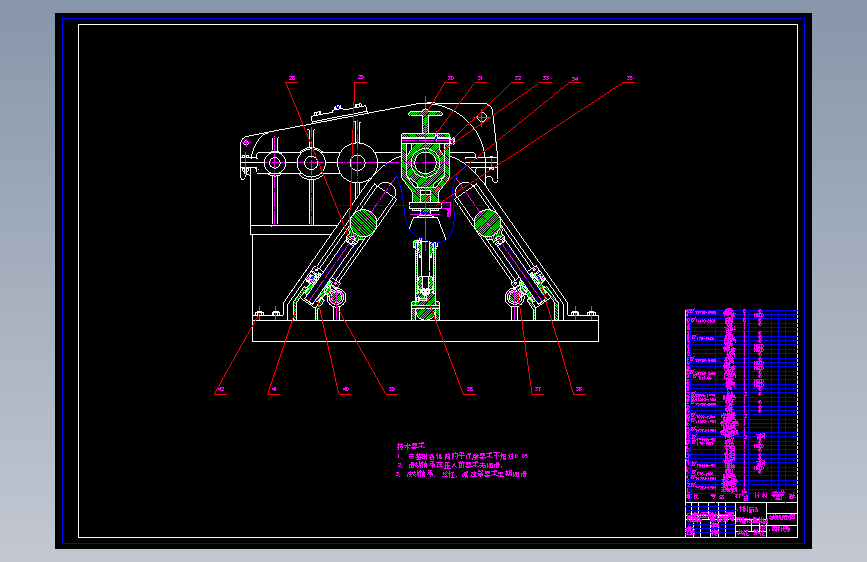Viewport: 867px width, 562px height.
Task: Select part callout number 29
Action: pyautogui.click(x=361, y=78)
